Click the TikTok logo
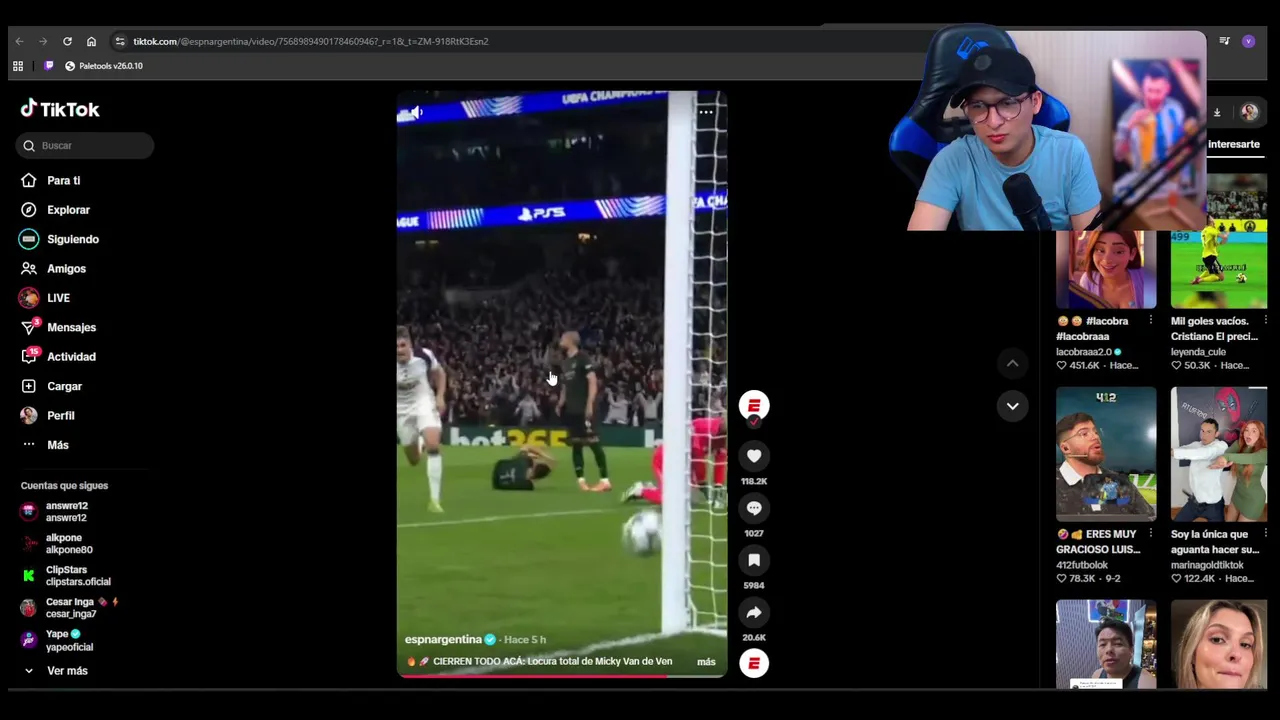 coord(60,109)
